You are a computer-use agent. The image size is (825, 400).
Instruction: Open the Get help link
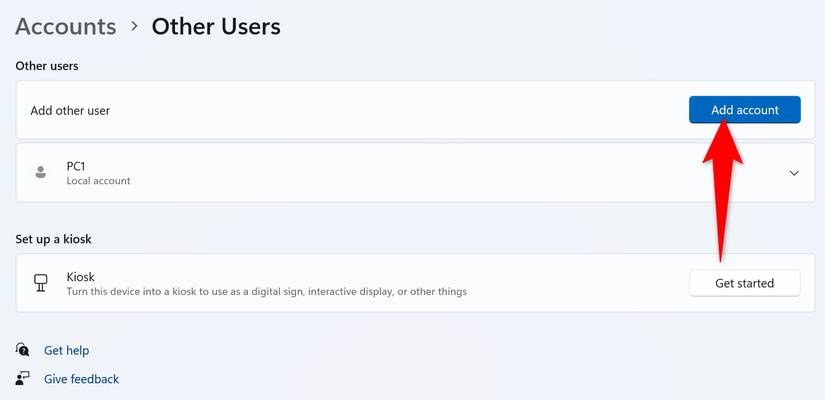tap(66, 351)
